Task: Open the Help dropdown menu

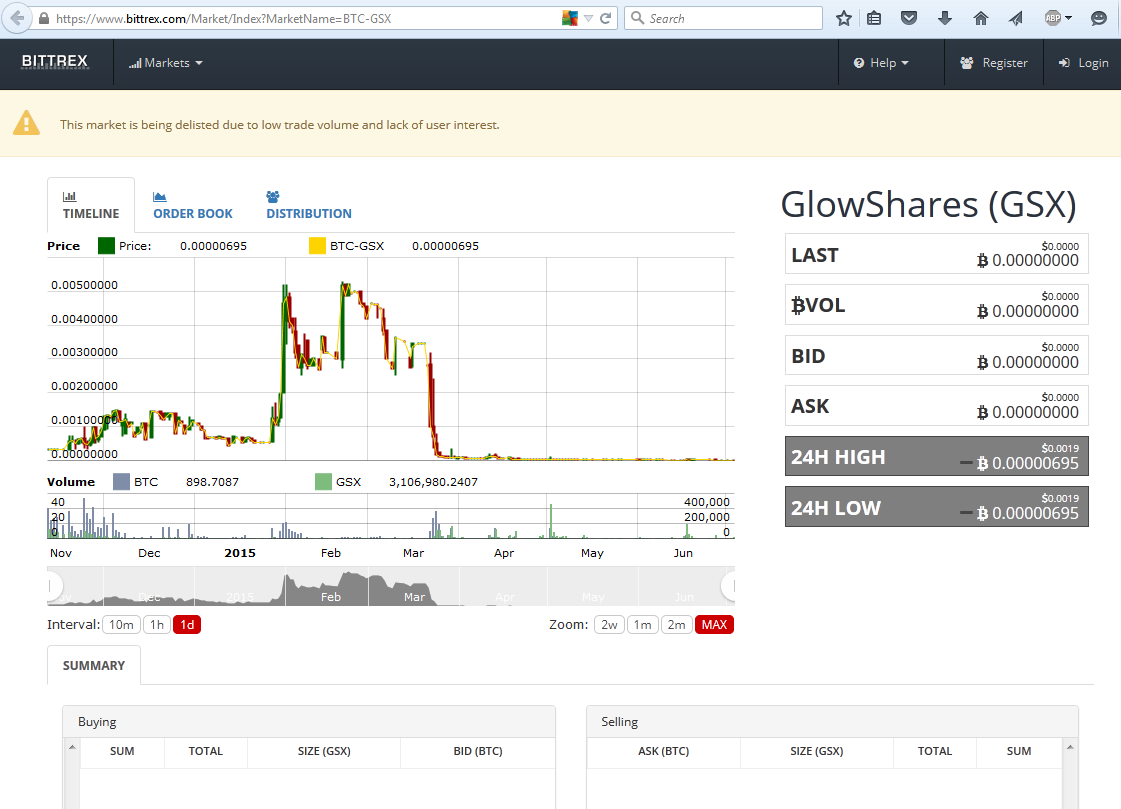Action: [x=881, y=63]
